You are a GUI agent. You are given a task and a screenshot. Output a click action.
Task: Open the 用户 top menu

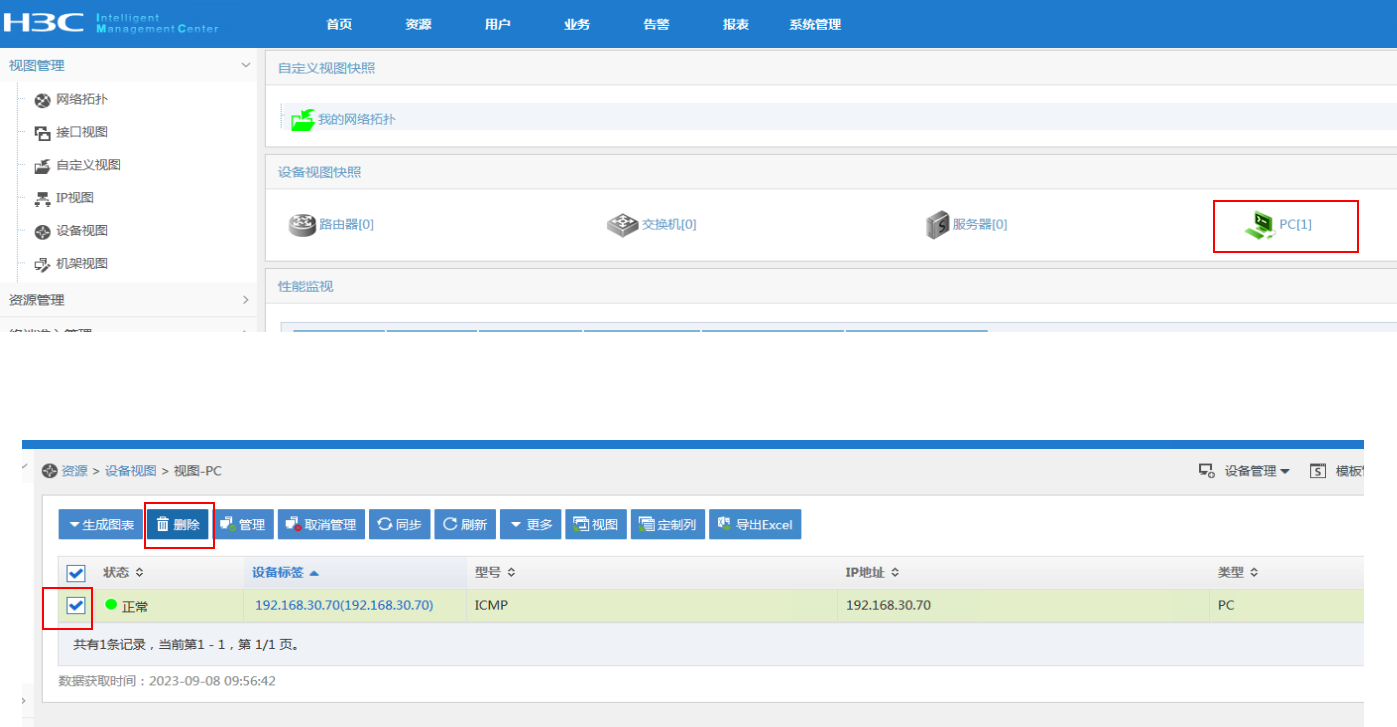click(x=497, y=24)
